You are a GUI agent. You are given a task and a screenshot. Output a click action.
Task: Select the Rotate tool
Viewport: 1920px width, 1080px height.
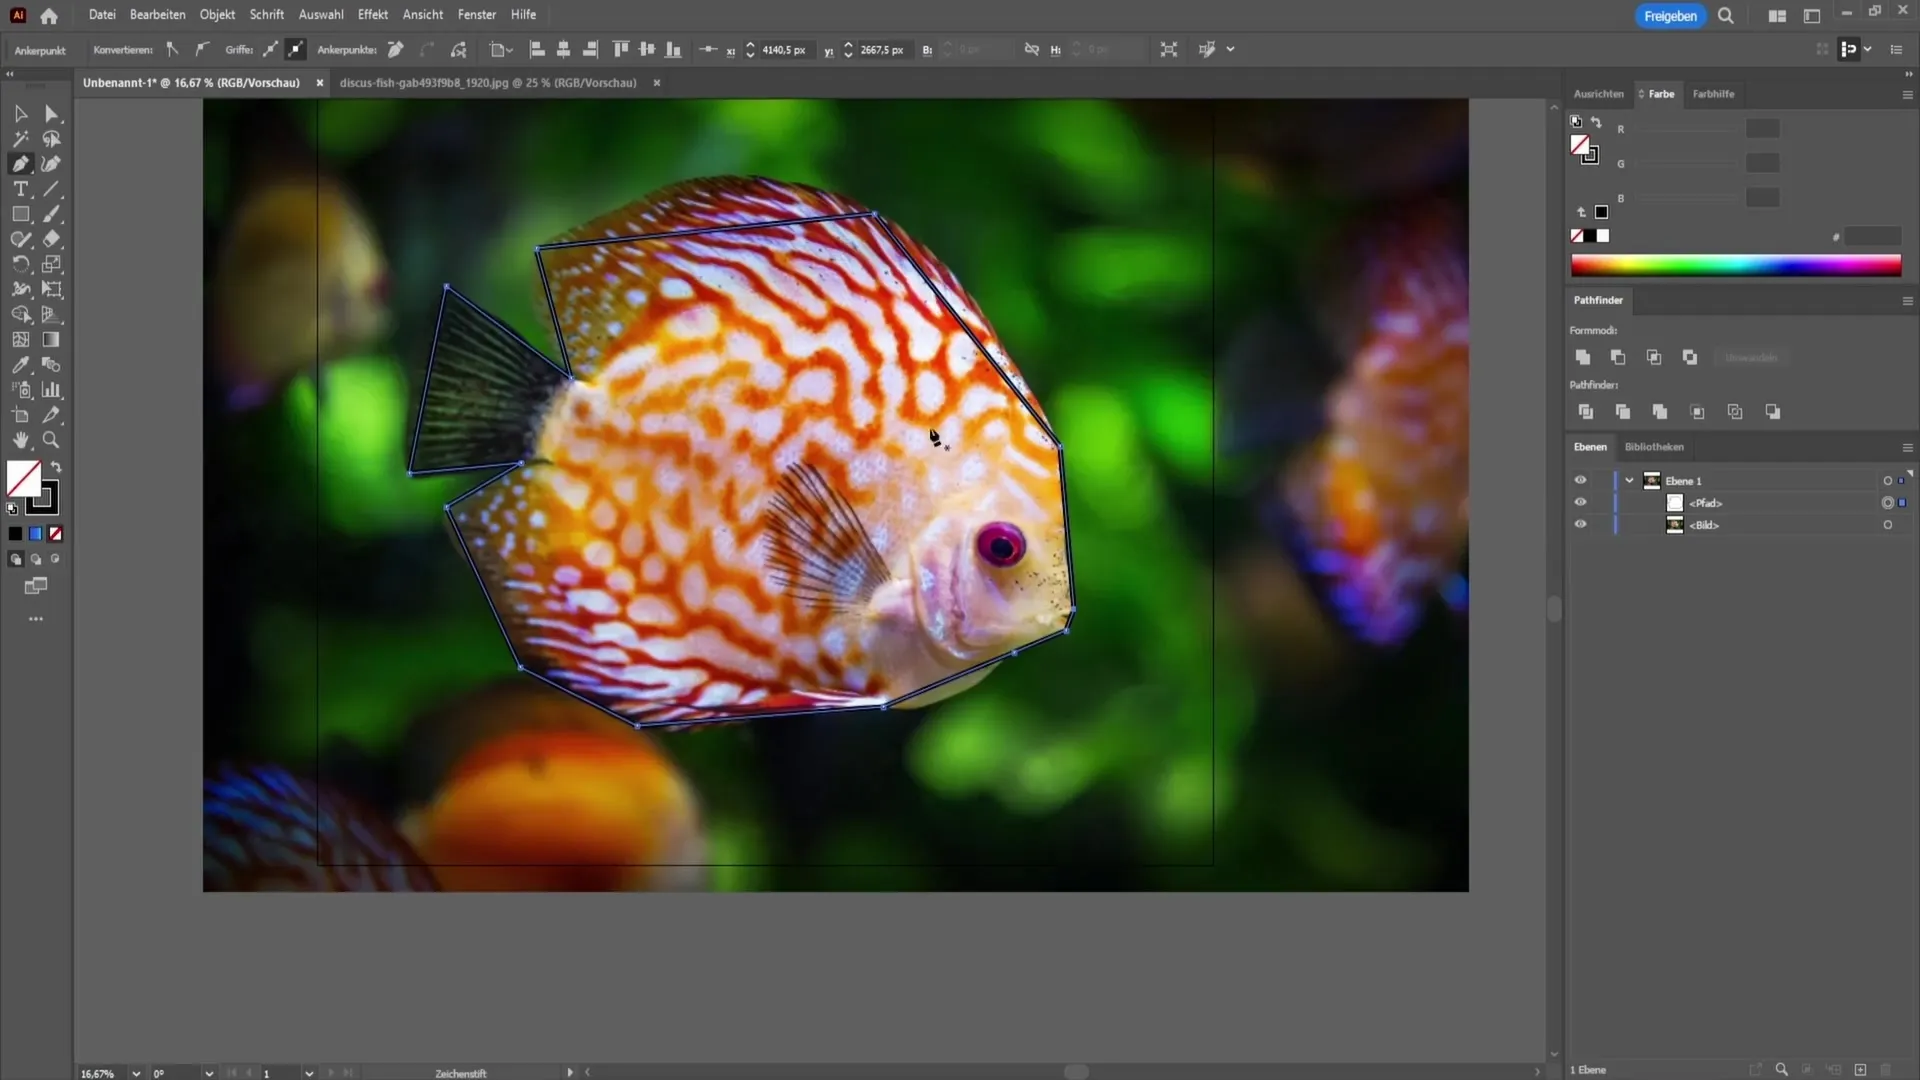pyautogui.click(x=20, y=264)
